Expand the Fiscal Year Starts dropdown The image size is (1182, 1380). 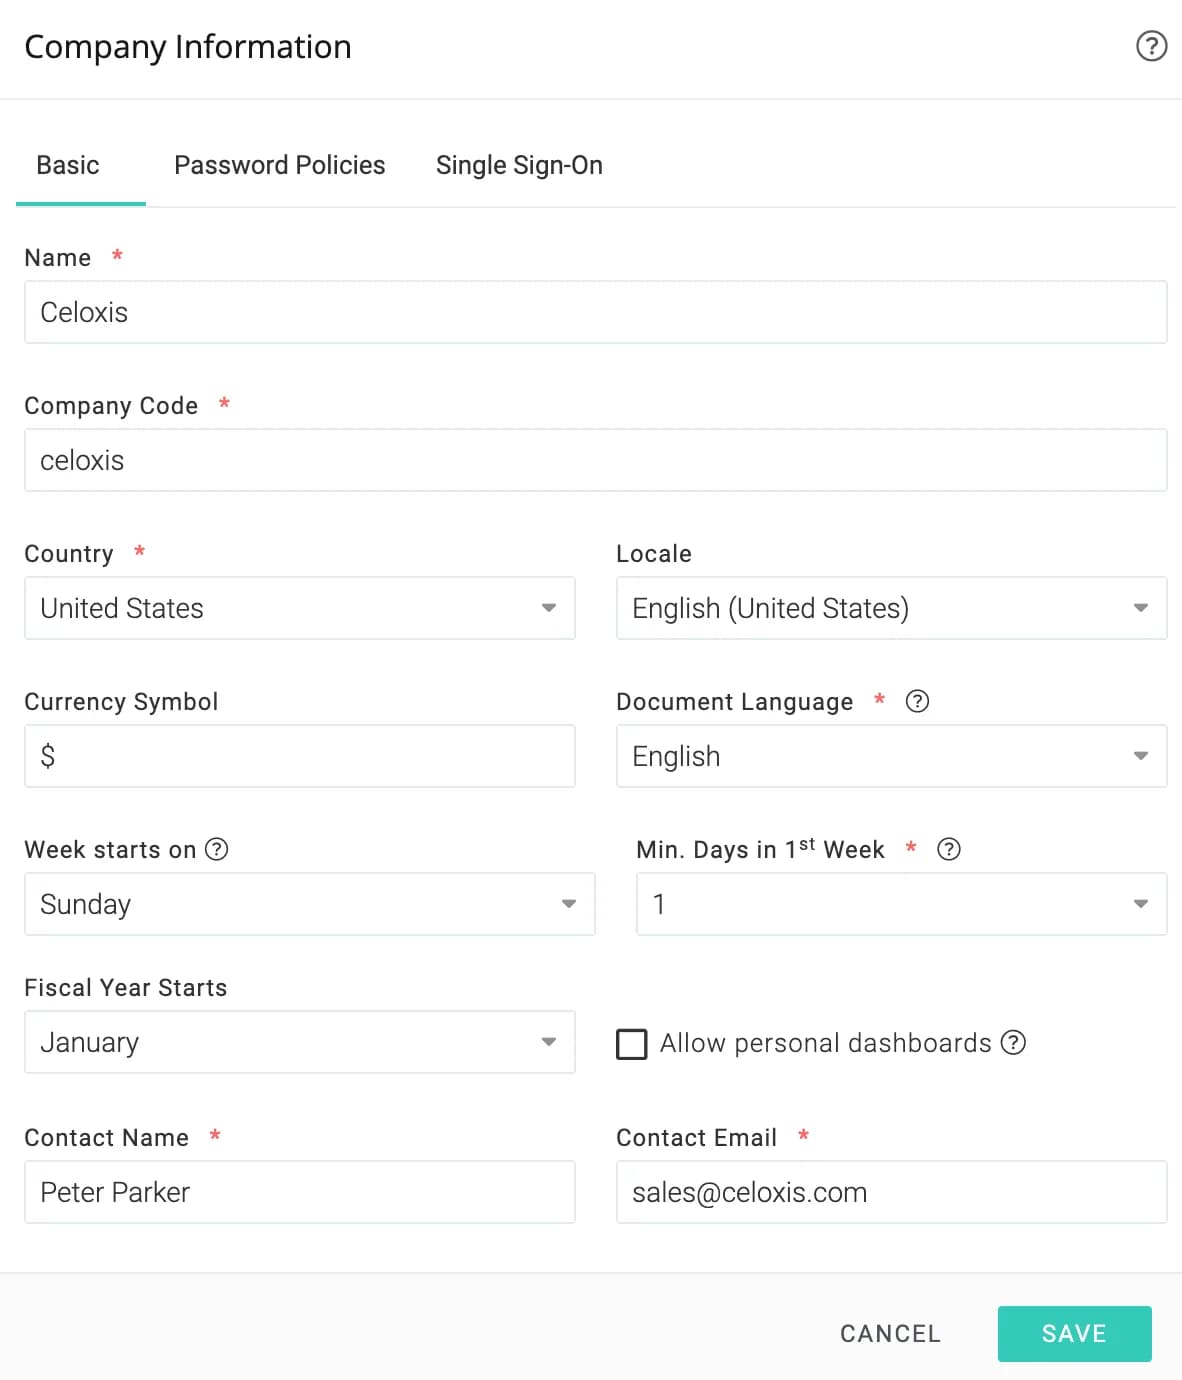(x=300, y=1042)
